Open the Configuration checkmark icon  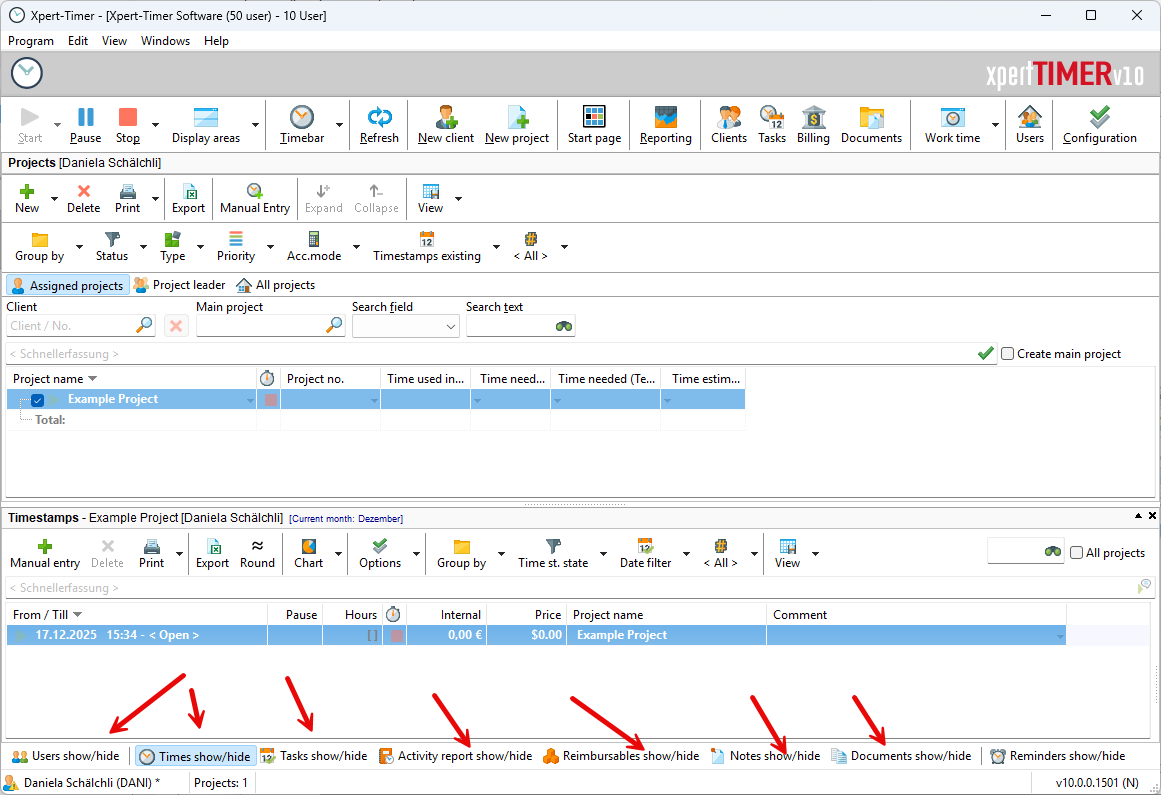click(x=1099, y=118)
